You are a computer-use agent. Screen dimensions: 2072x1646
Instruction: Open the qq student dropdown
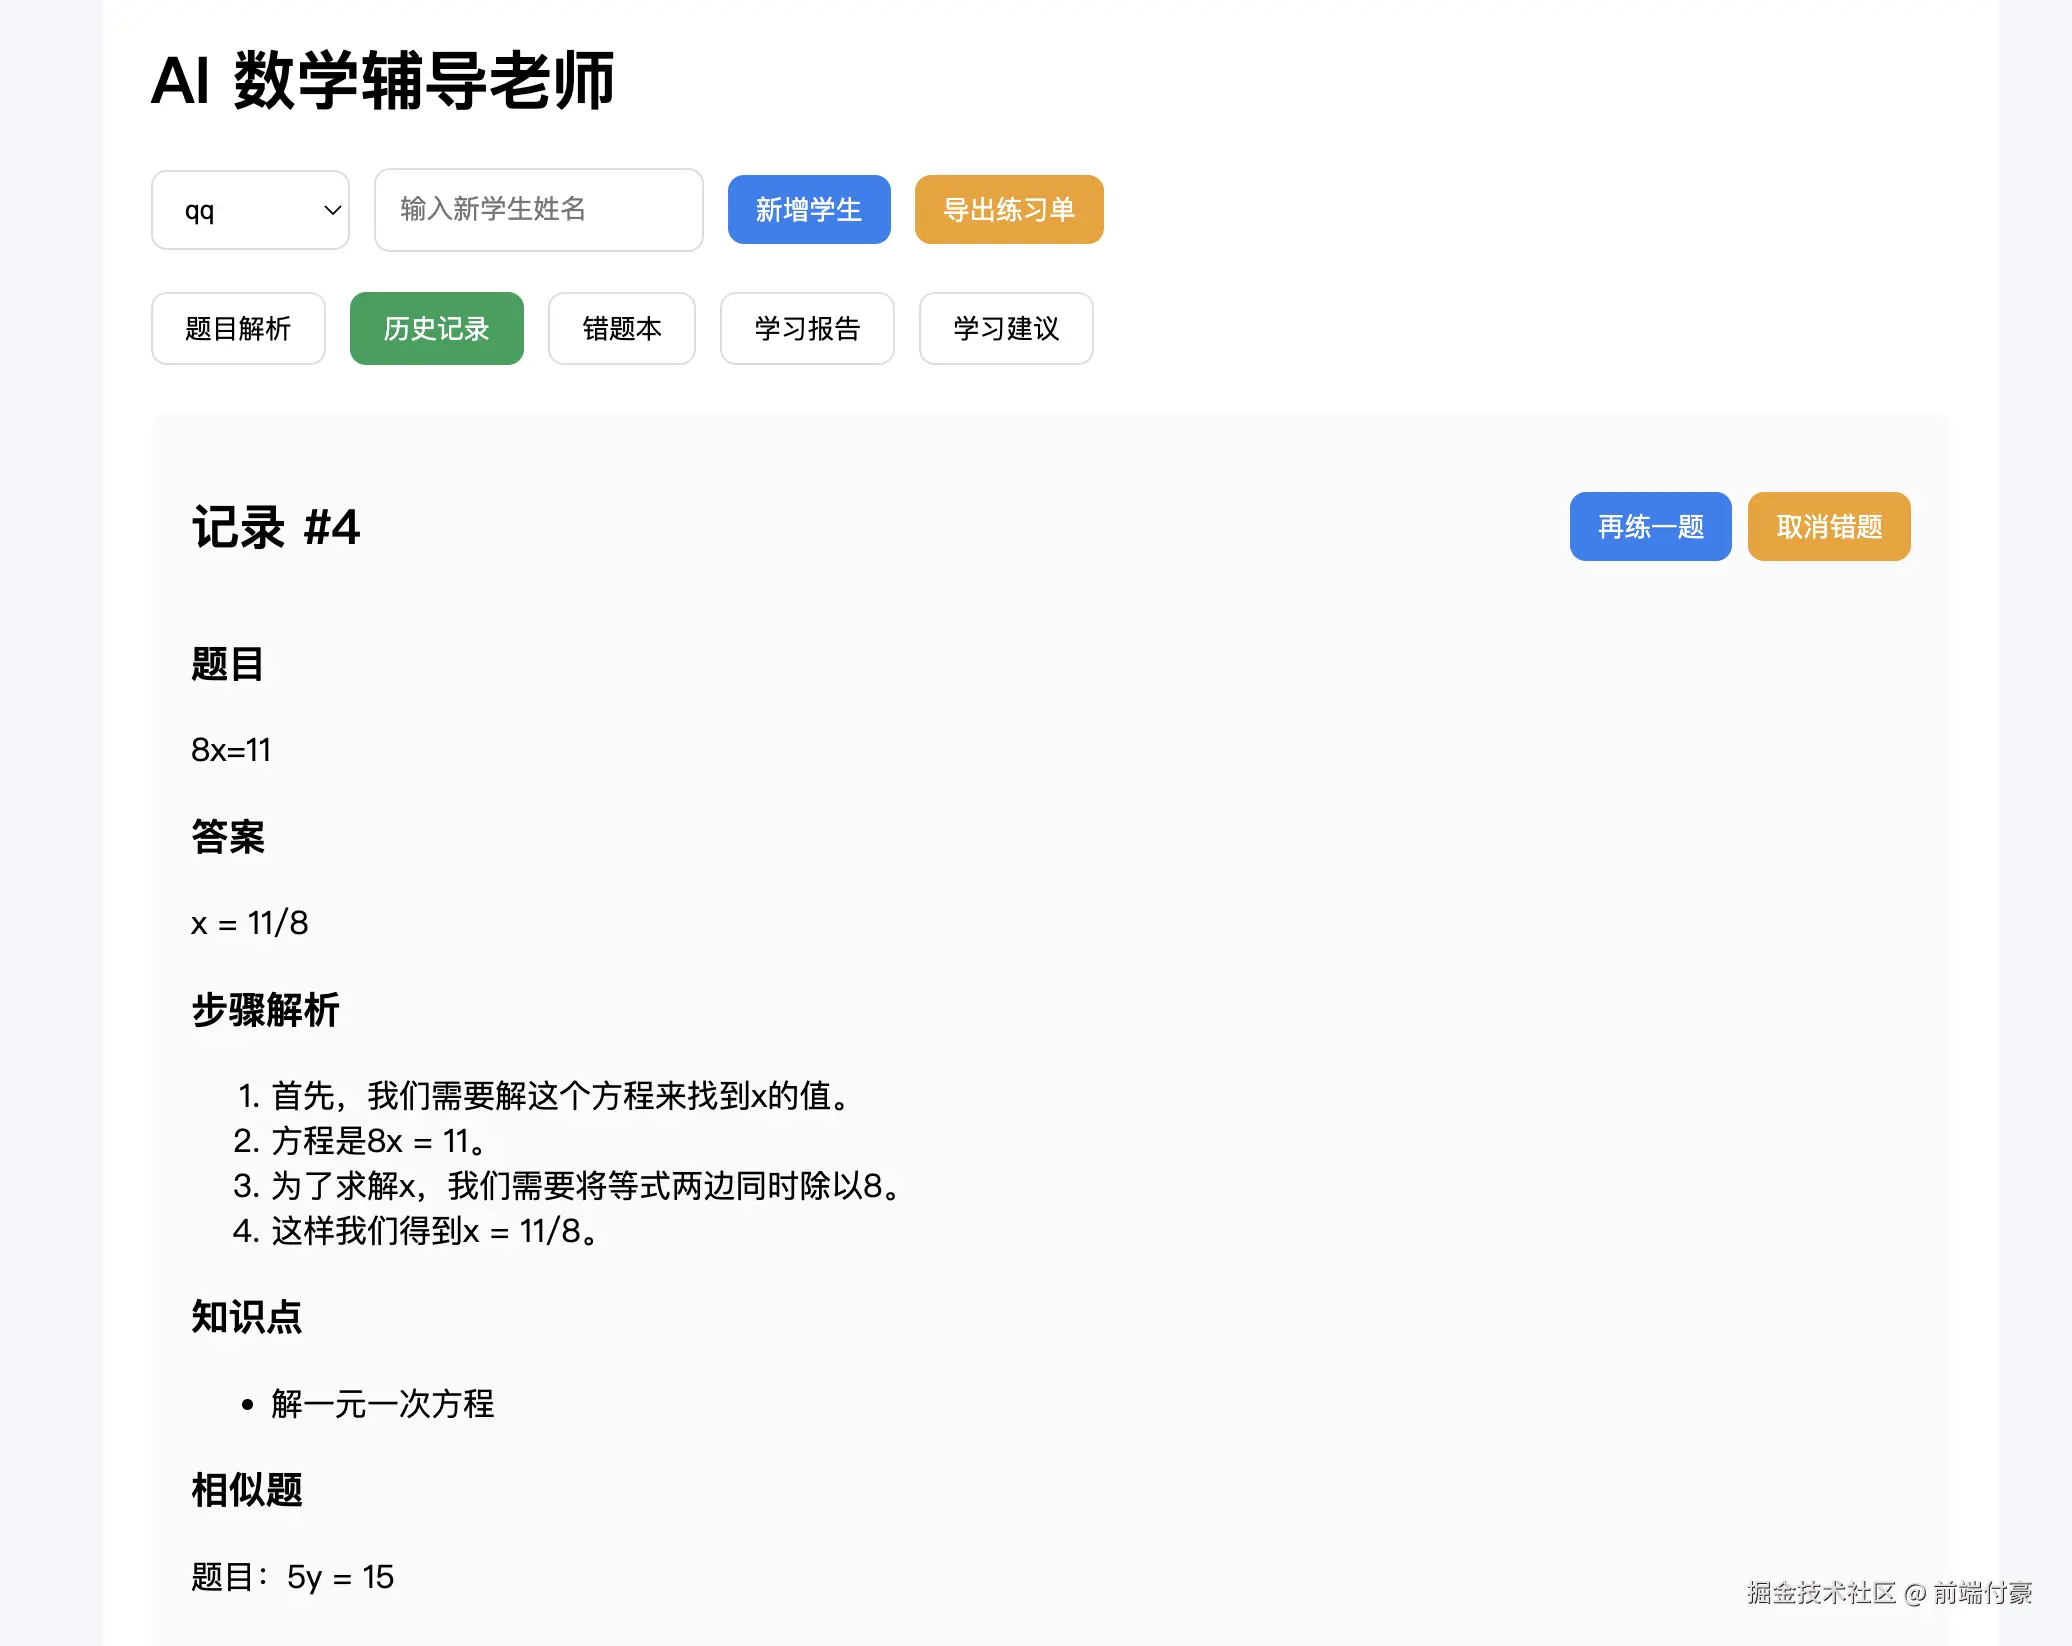tap(249, 210)
